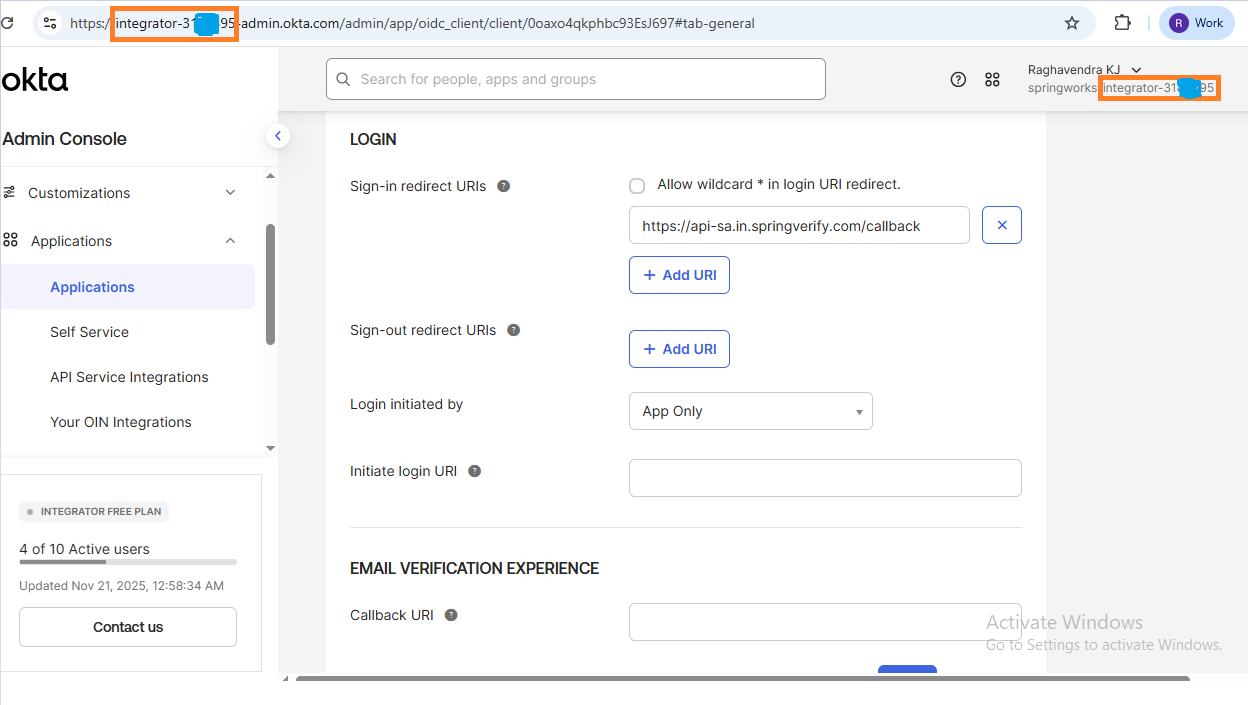Open the Login initiated by dropdown
This screenshot has height=705, width=1248.
(x=750, y=411)
